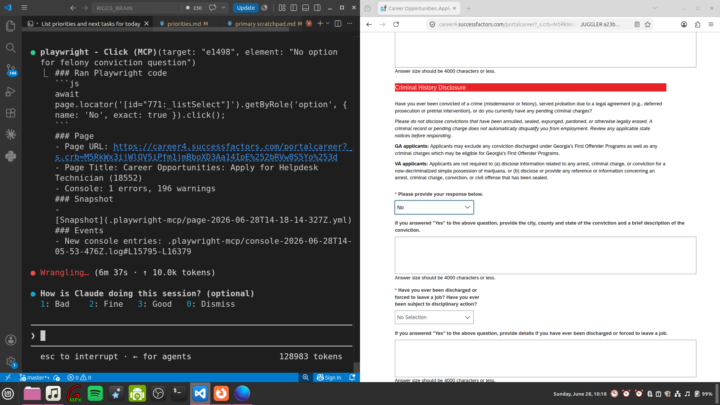This screenshot has width=720, height=405.
Task: Open a new browser tab
Action: [468, 8]
